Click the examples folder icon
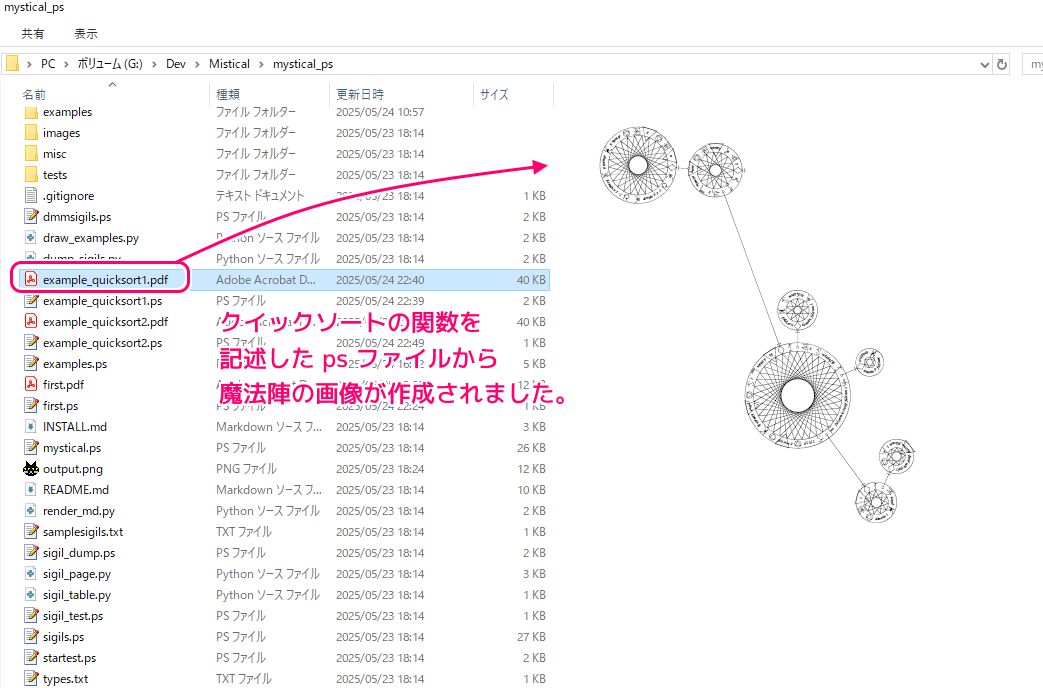 pyautogui.click(x=31, y=112)
